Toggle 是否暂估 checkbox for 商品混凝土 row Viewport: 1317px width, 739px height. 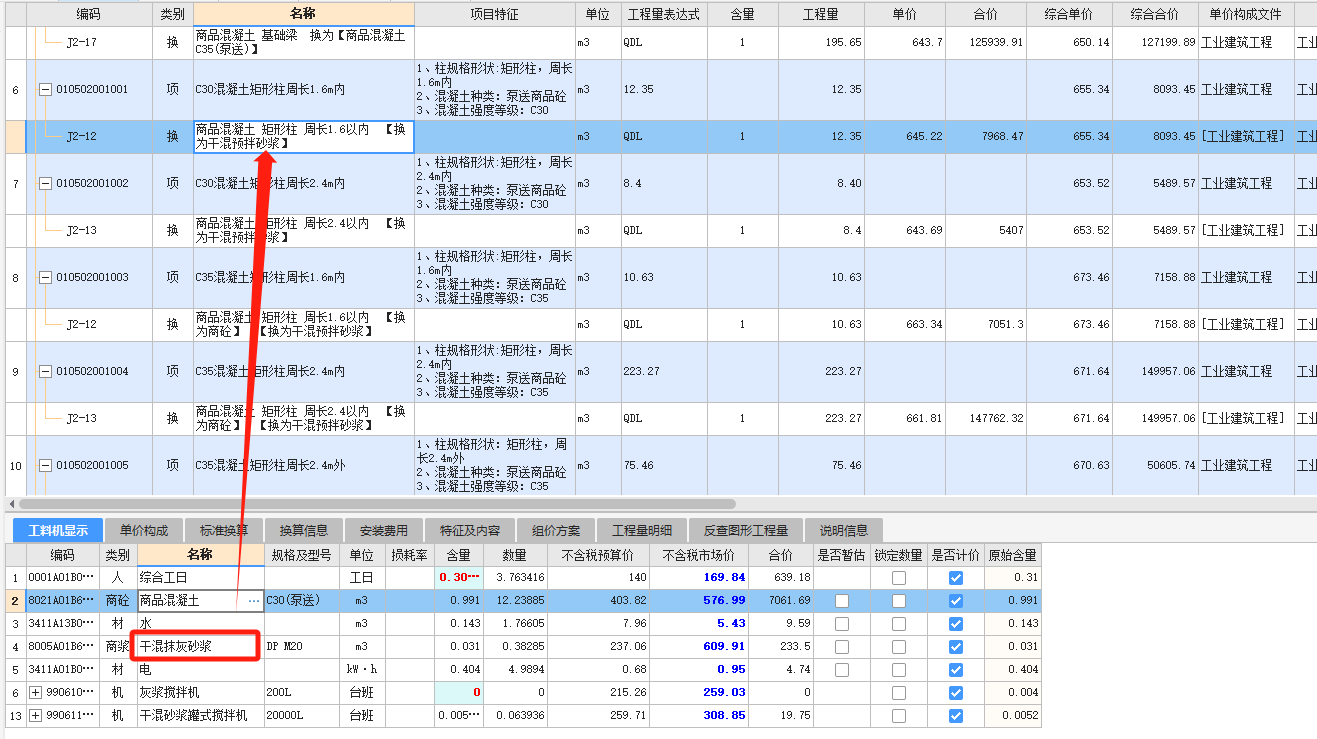click(842, 601)
